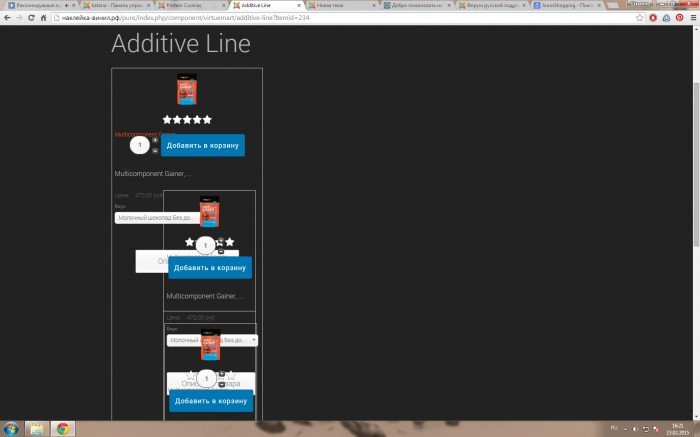Add the bottom product to the cart
Screen dimensions: 700x437
(211, 401)
